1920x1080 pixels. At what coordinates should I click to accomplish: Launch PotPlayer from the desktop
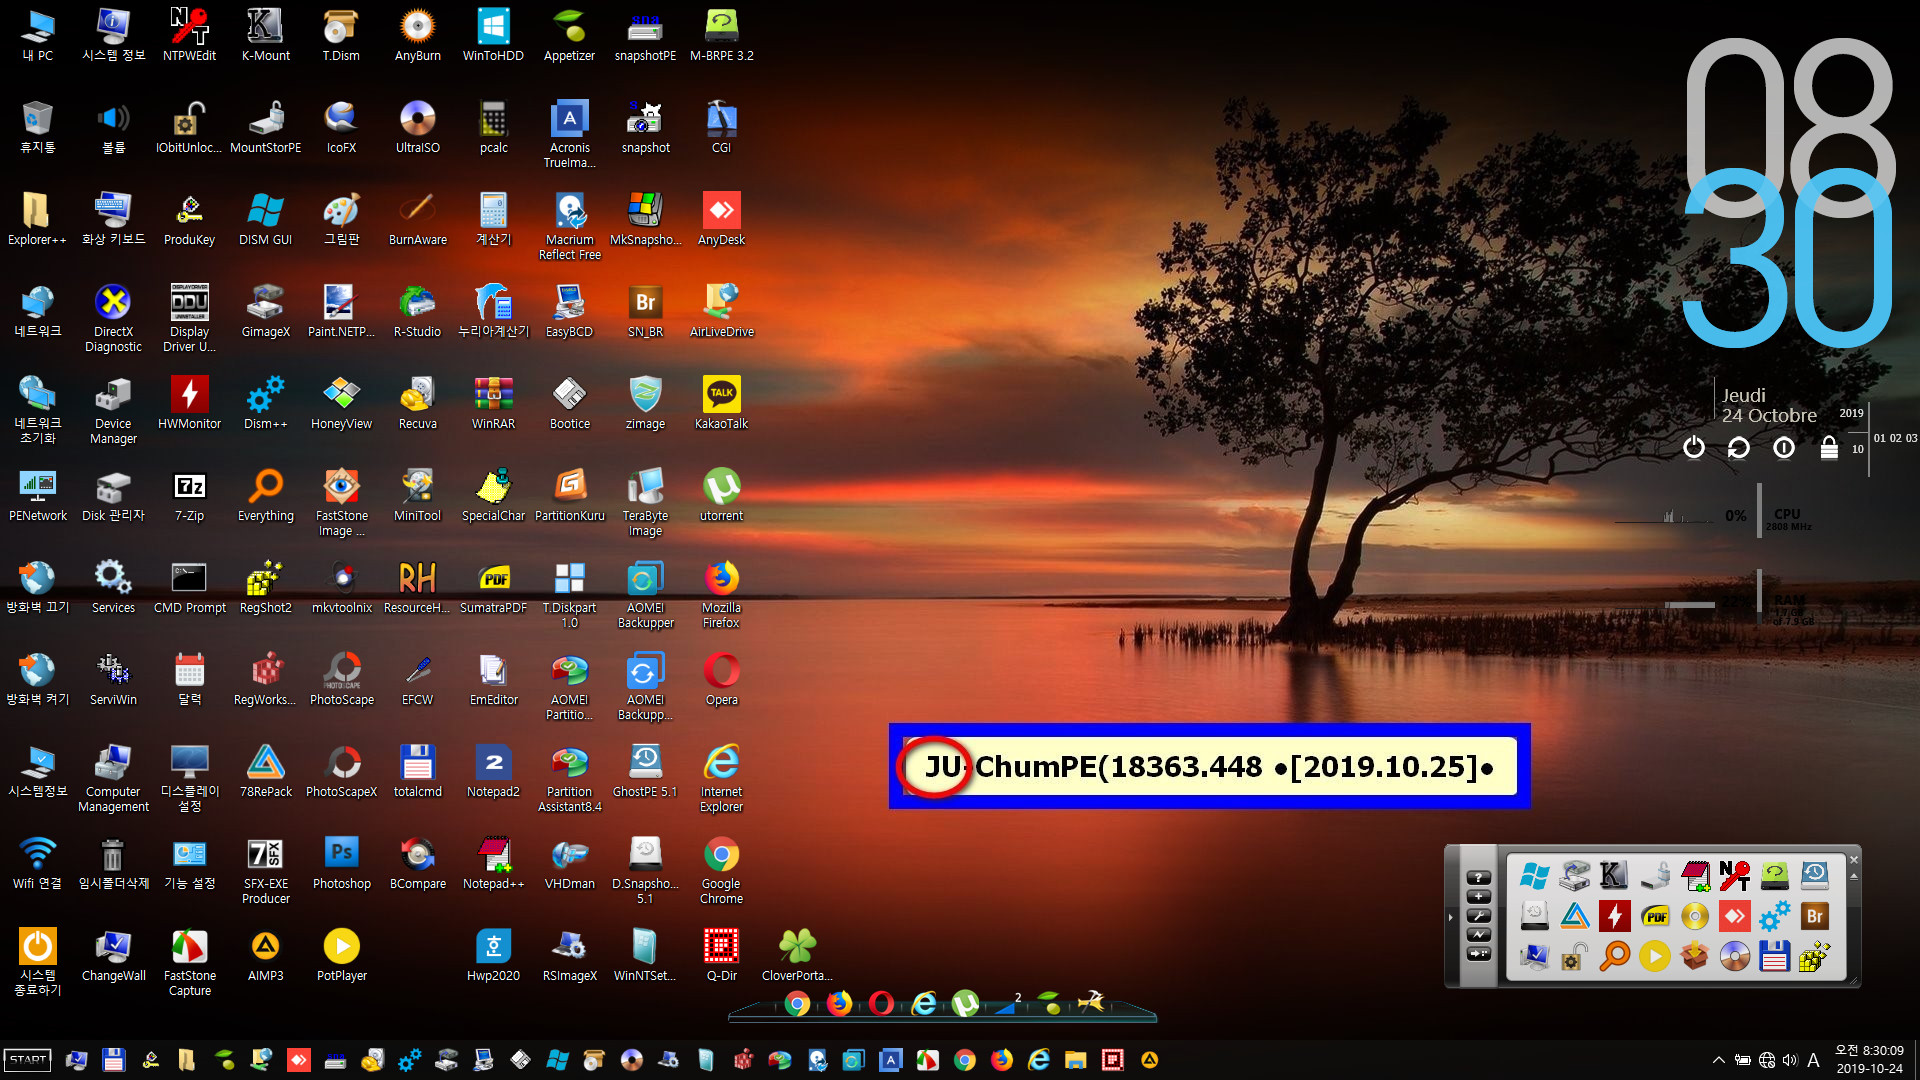click(x=341, y=955)
